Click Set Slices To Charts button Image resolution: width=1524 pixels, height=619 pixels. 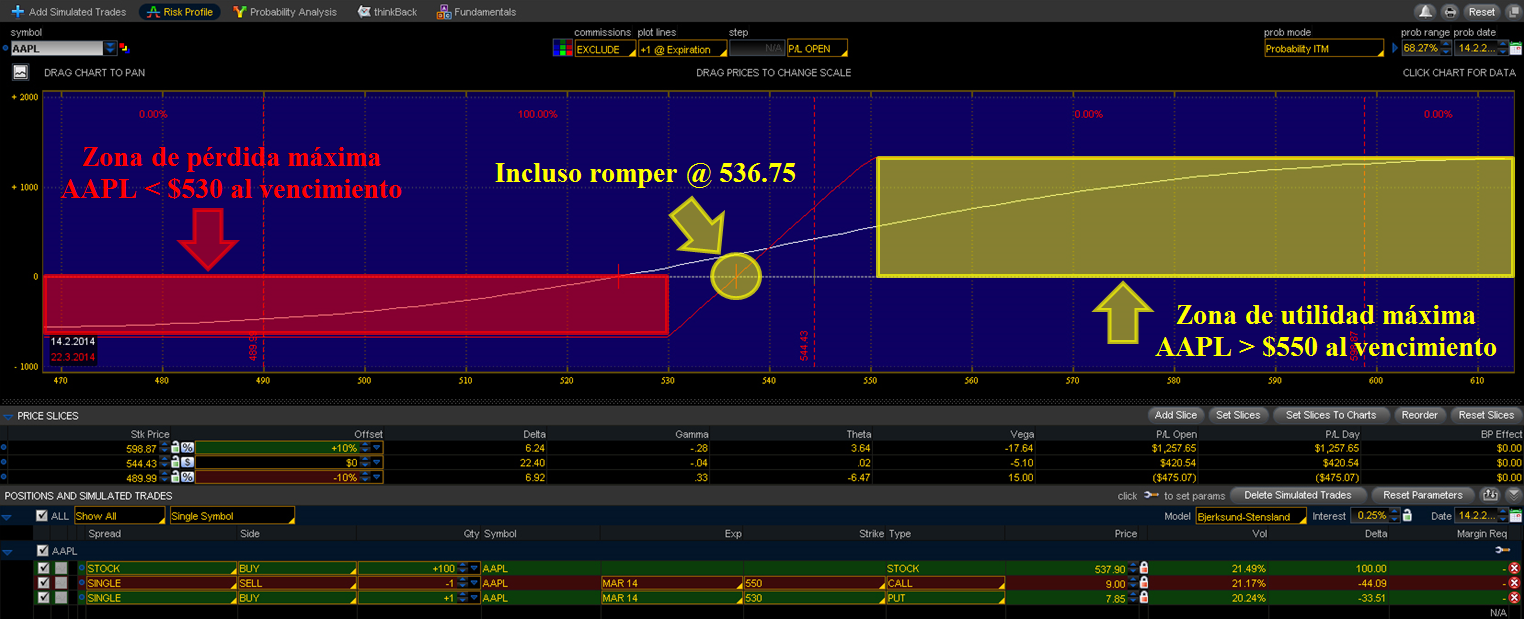[x=1331, y=415]
